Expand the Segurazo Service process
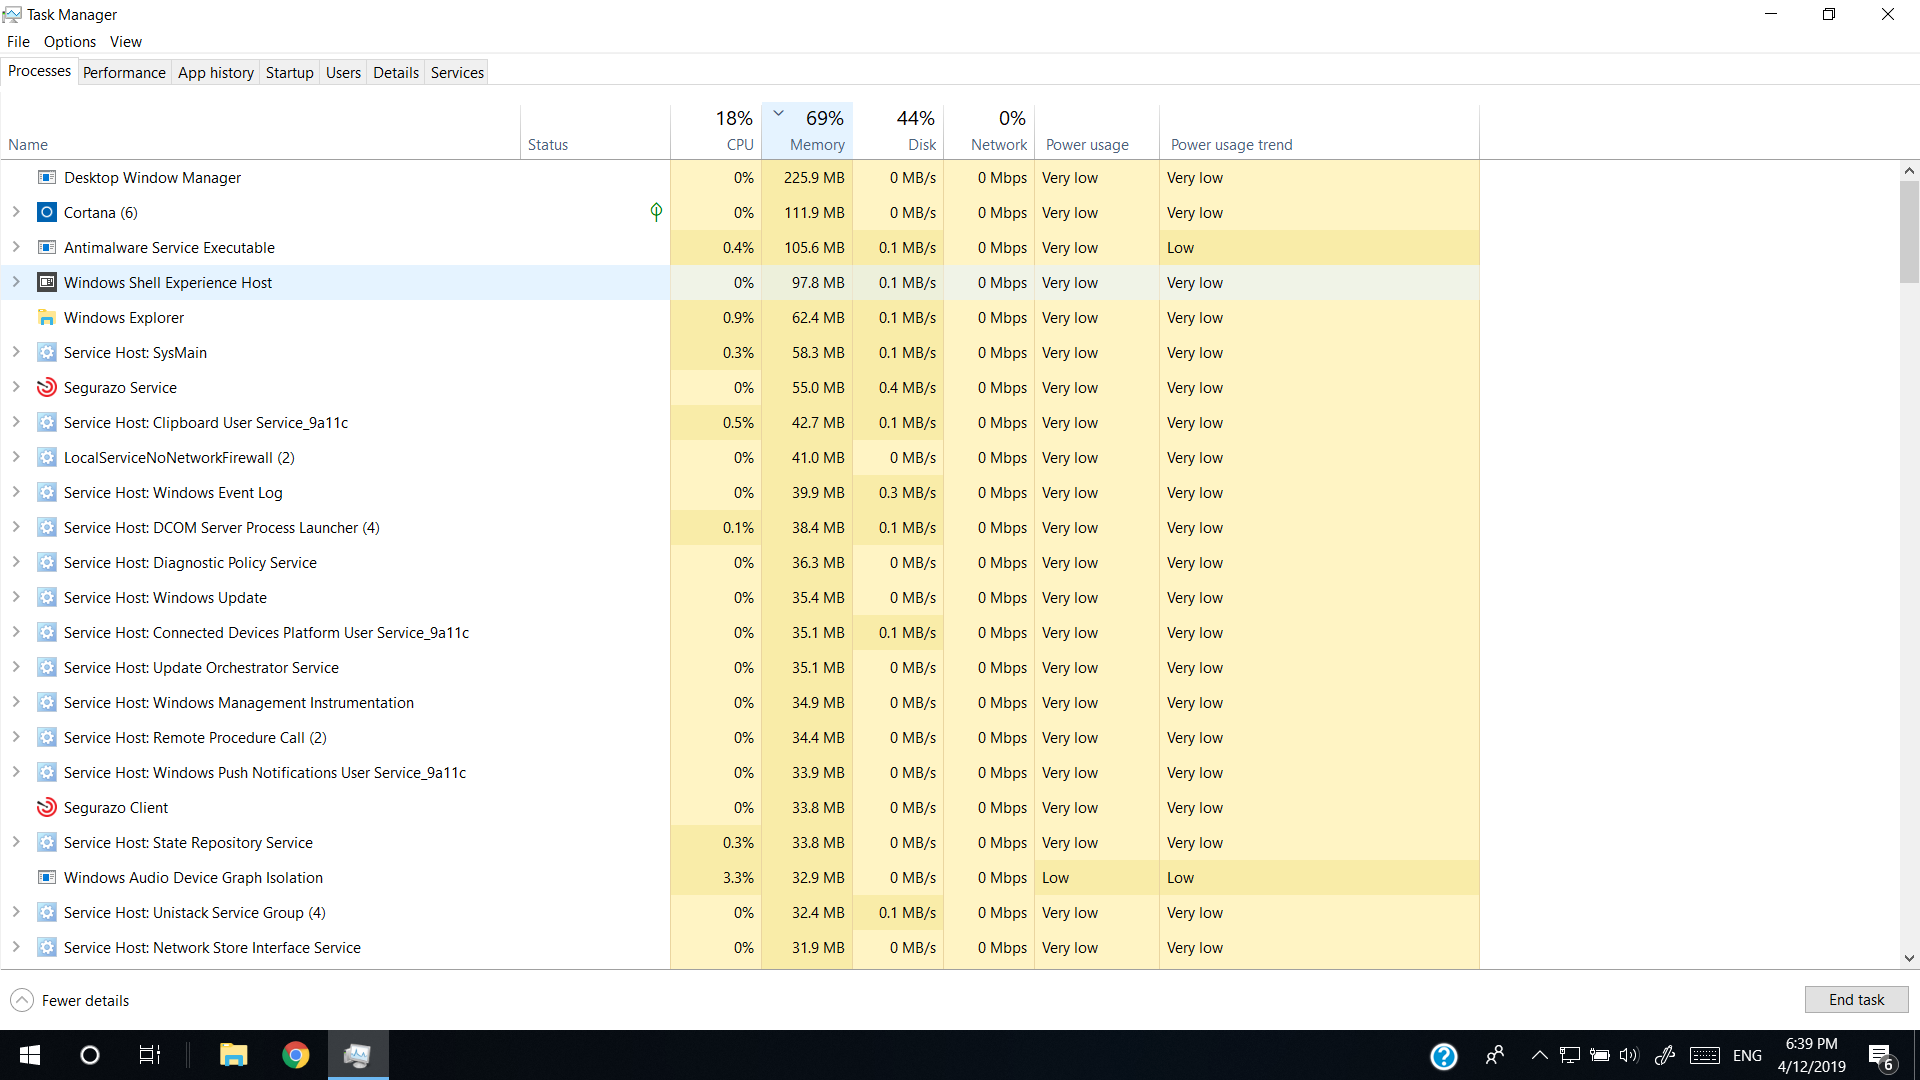Viewport: 1920px width, 1080px height. click(x=16, y=387)
